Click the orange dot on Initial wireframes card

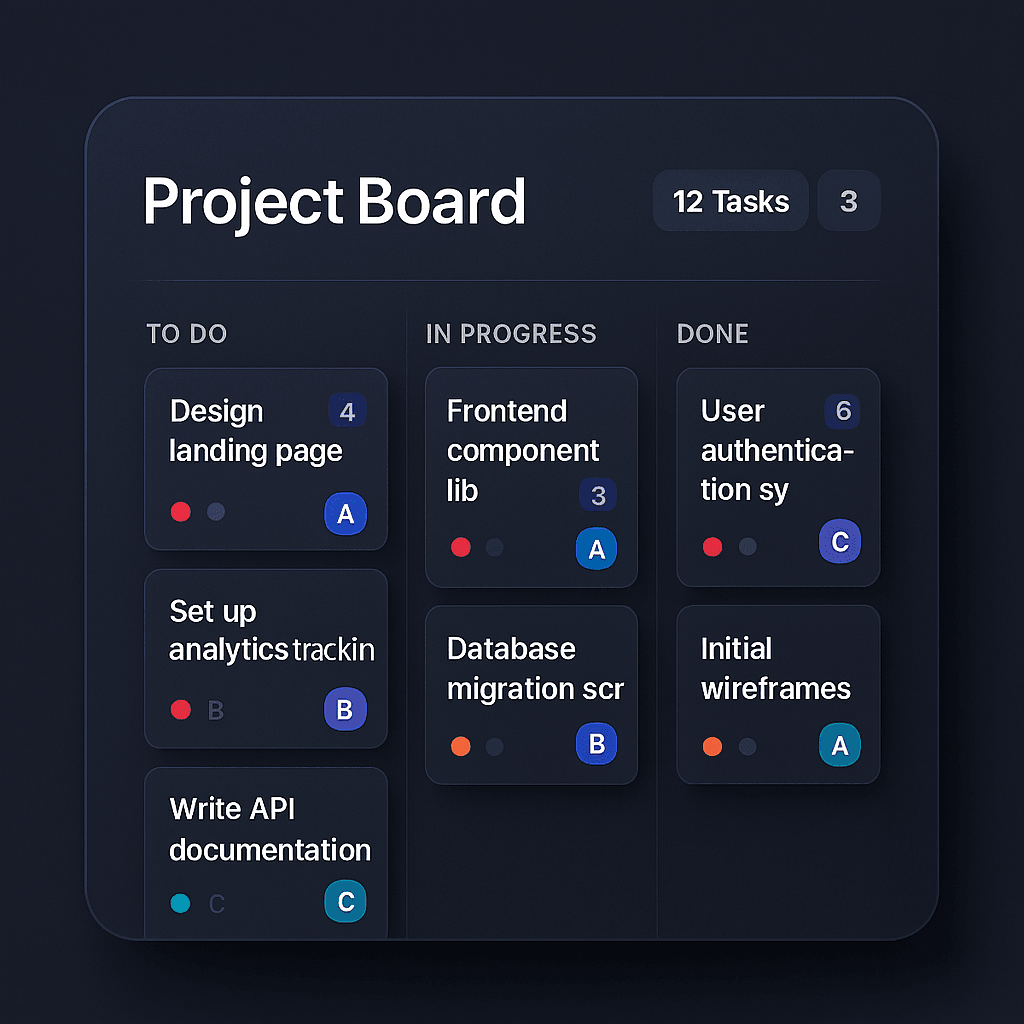(712, 745)
